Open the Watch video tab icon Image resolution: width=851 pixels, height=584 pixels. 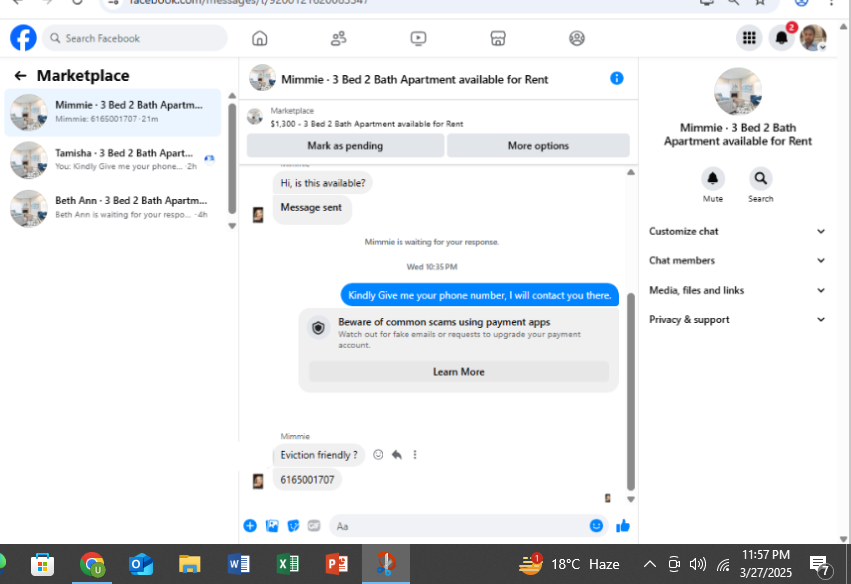[x=418, y=39]
